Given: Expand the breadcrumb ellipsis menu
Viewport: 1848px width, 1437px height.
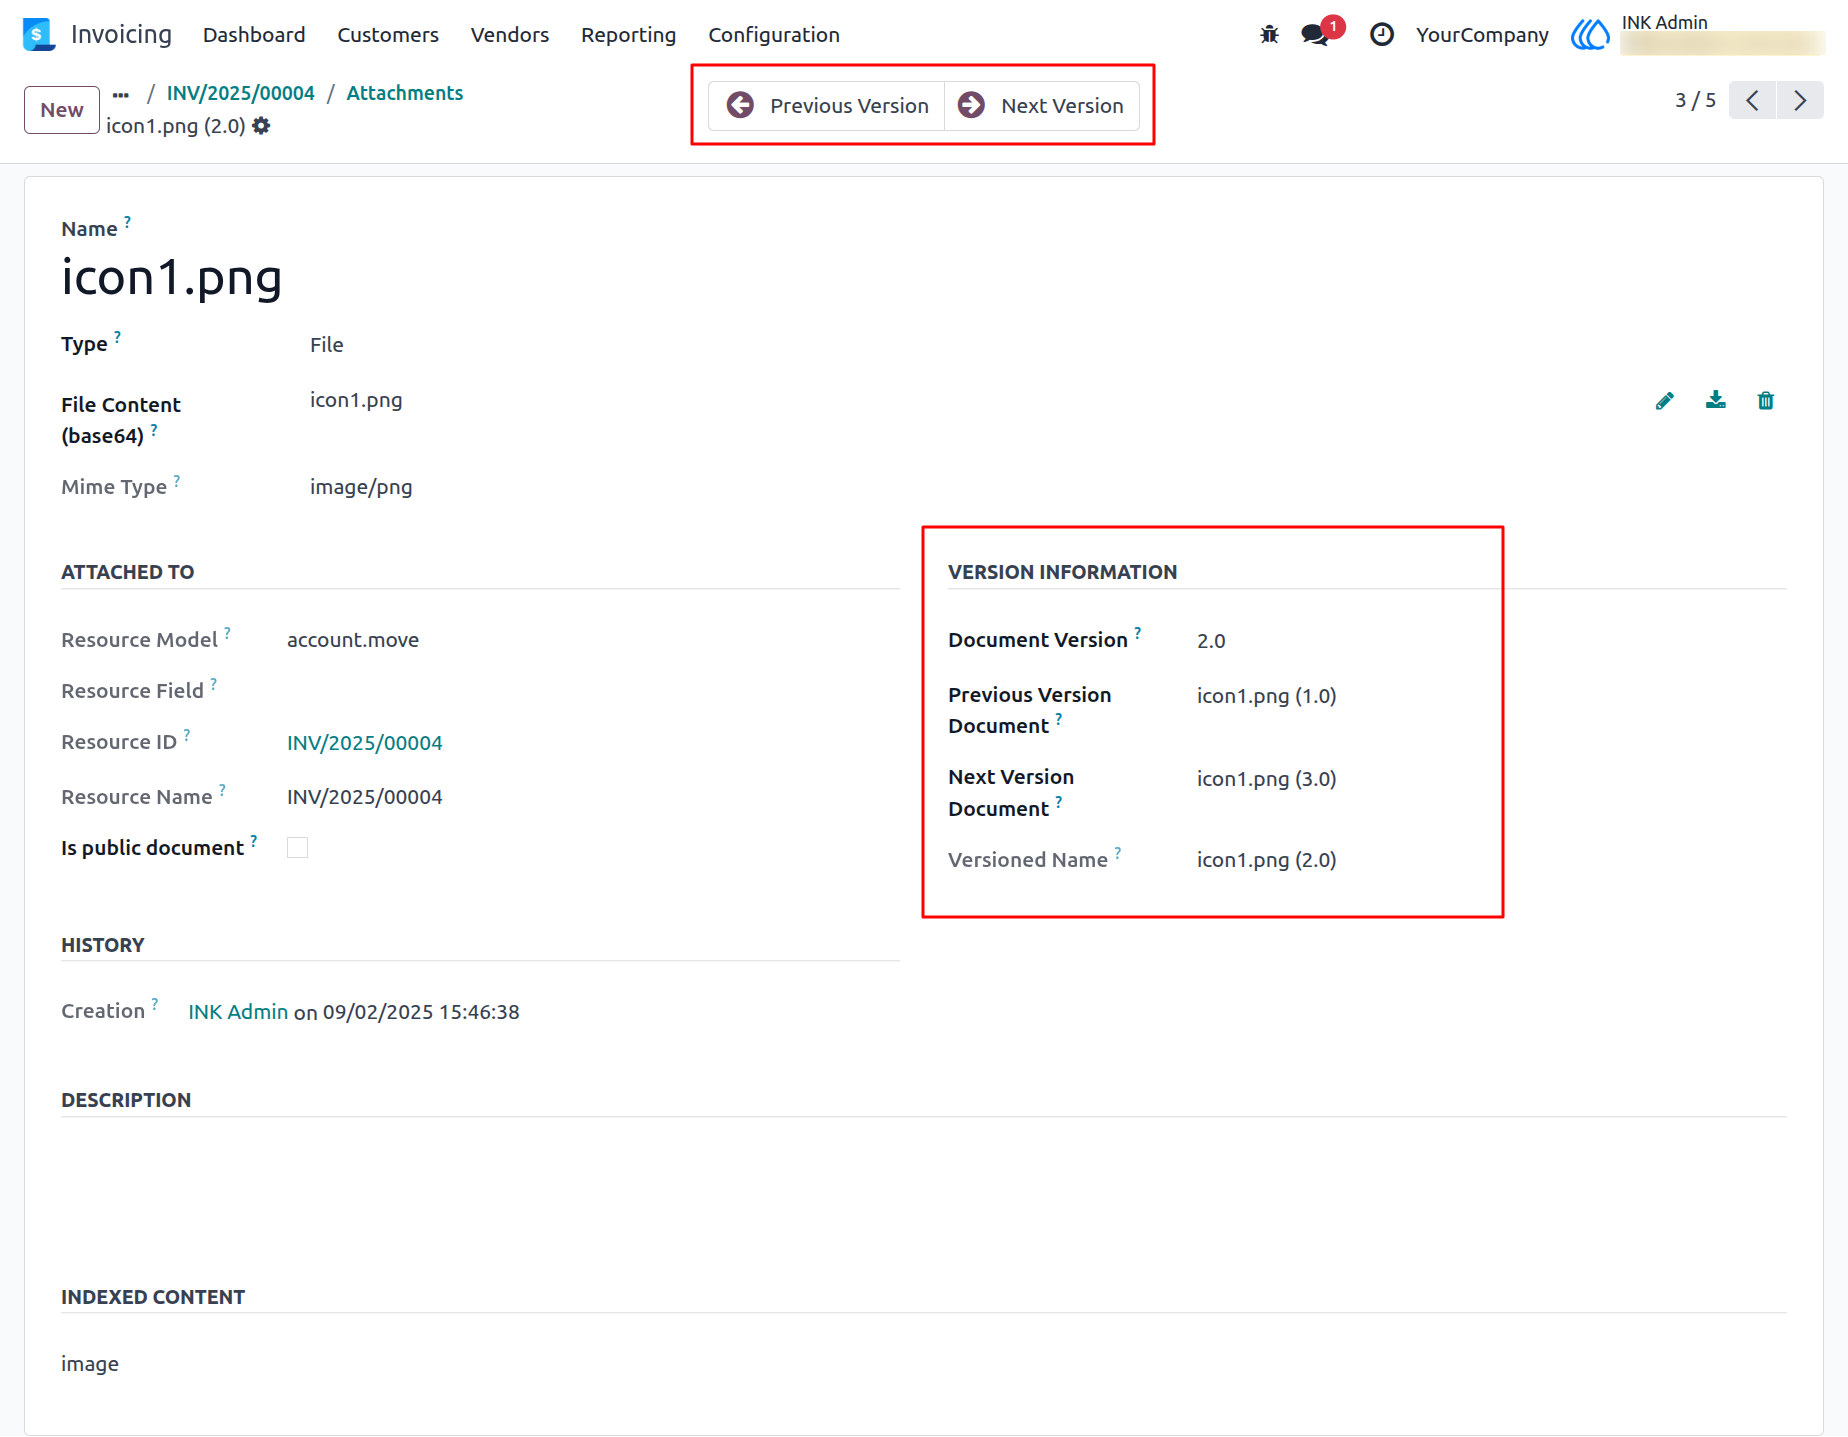Looking at the screenshot, I should point(121,94).
